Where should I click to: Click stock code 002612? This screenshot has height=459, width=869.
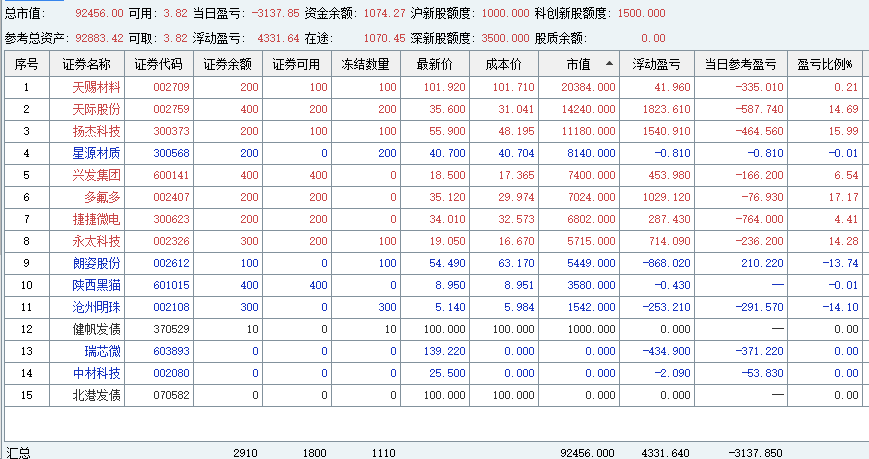171,263
